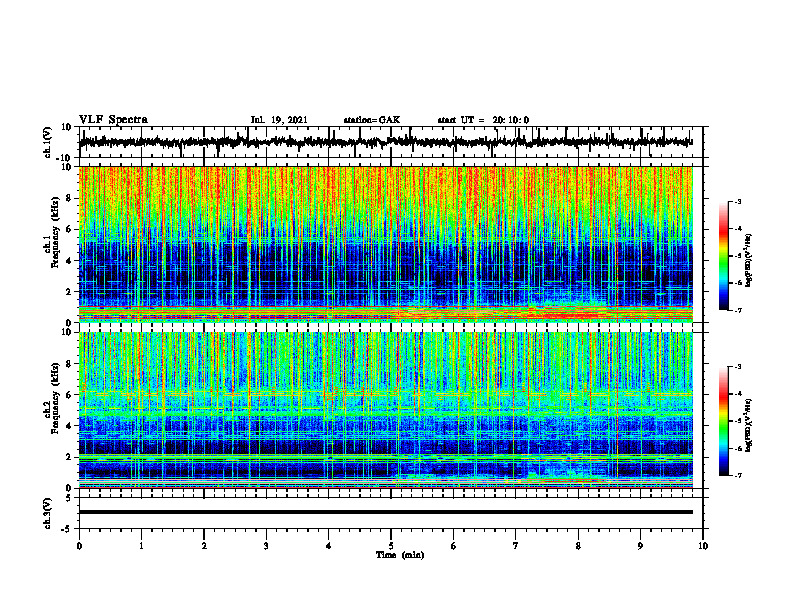The height and width of the screenshot is (612, 792).
Task: Click the time axis tick label "5"
Action: [391, 546]
